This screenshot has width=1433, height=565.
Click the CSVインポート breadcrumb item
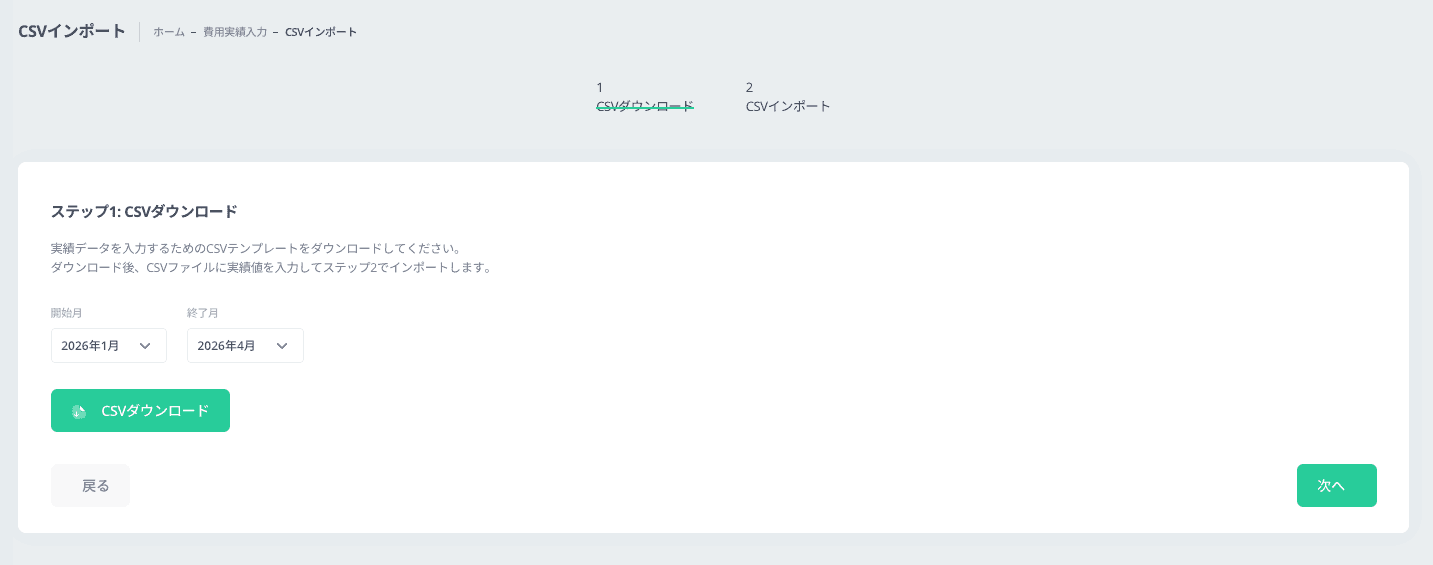(x=321, y=32)
